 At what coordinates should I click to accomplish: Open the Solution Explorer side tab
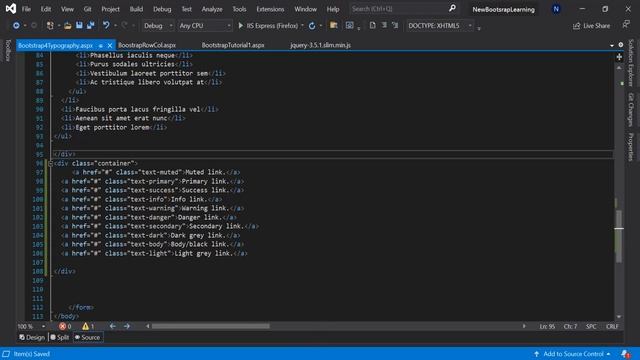point(631,63)
